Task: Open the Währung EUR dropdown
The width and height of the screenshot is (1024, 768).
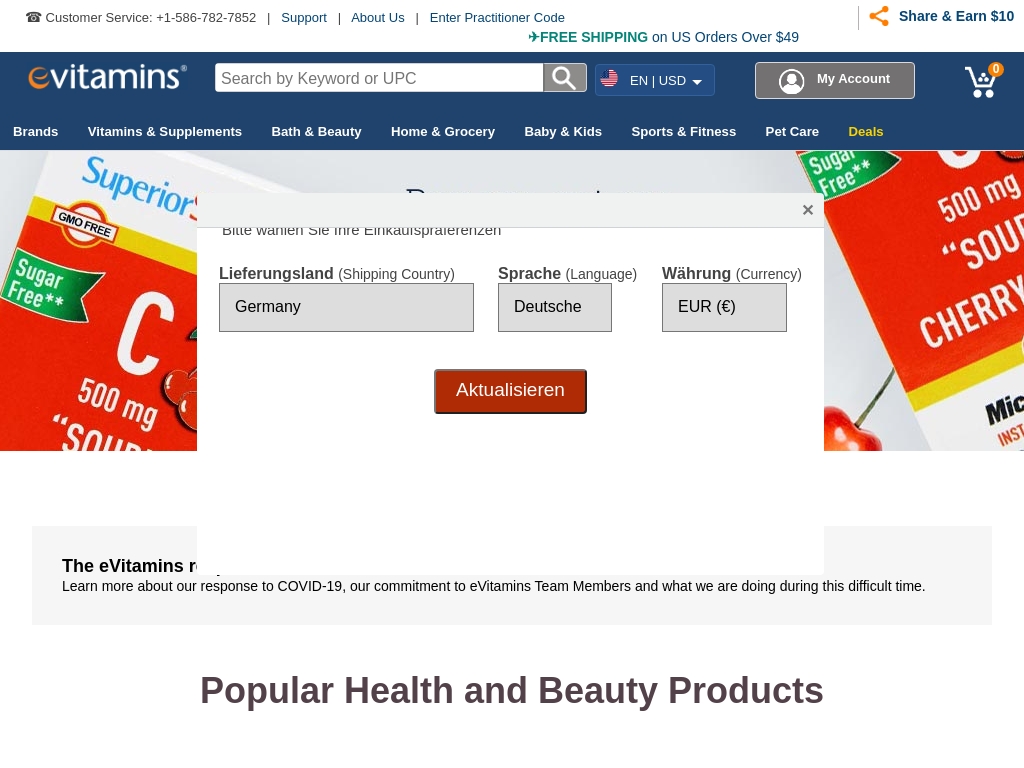Action: [724, 308]
